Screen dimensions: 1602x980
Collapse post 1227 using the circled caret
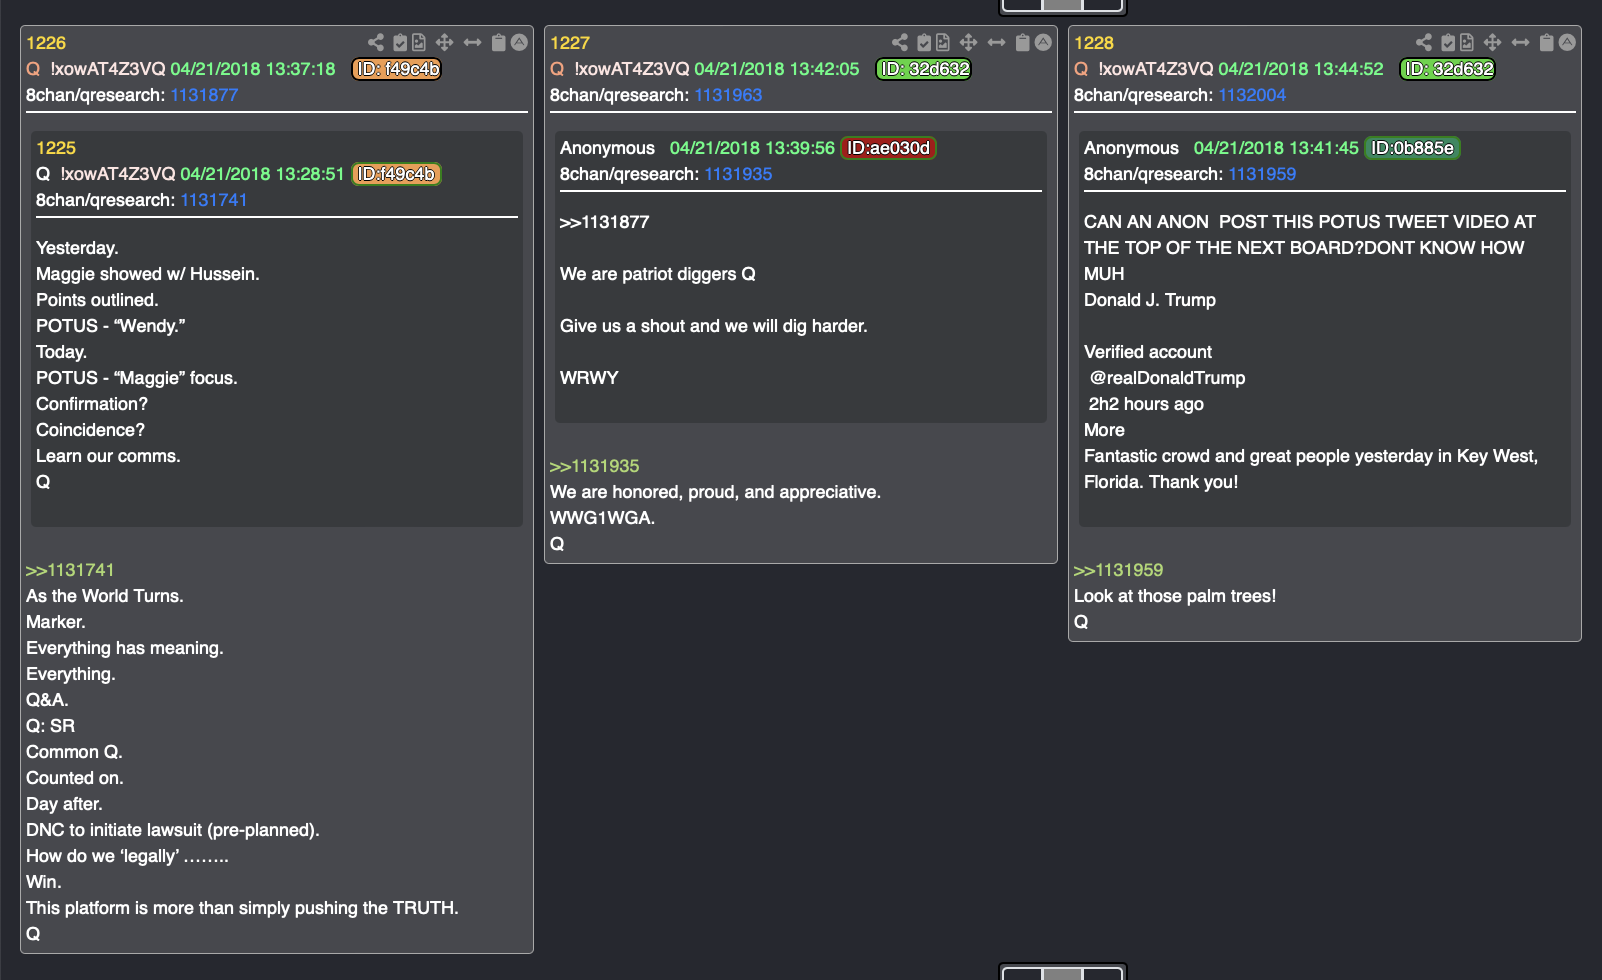click(1043, 42)
